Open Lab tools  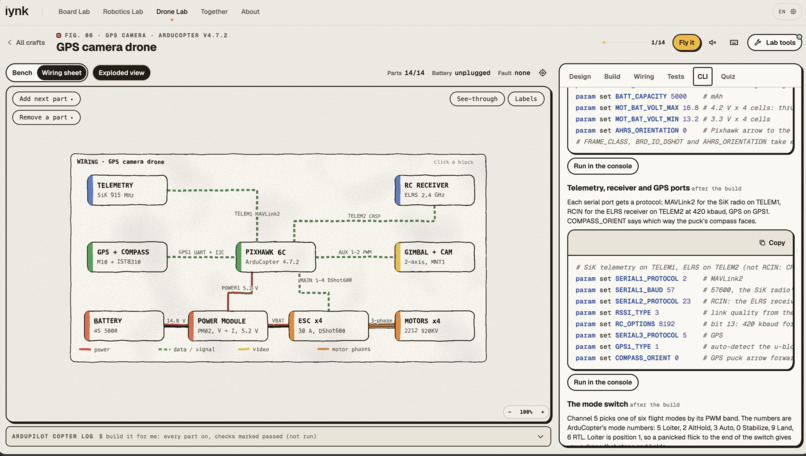[775, 43]
